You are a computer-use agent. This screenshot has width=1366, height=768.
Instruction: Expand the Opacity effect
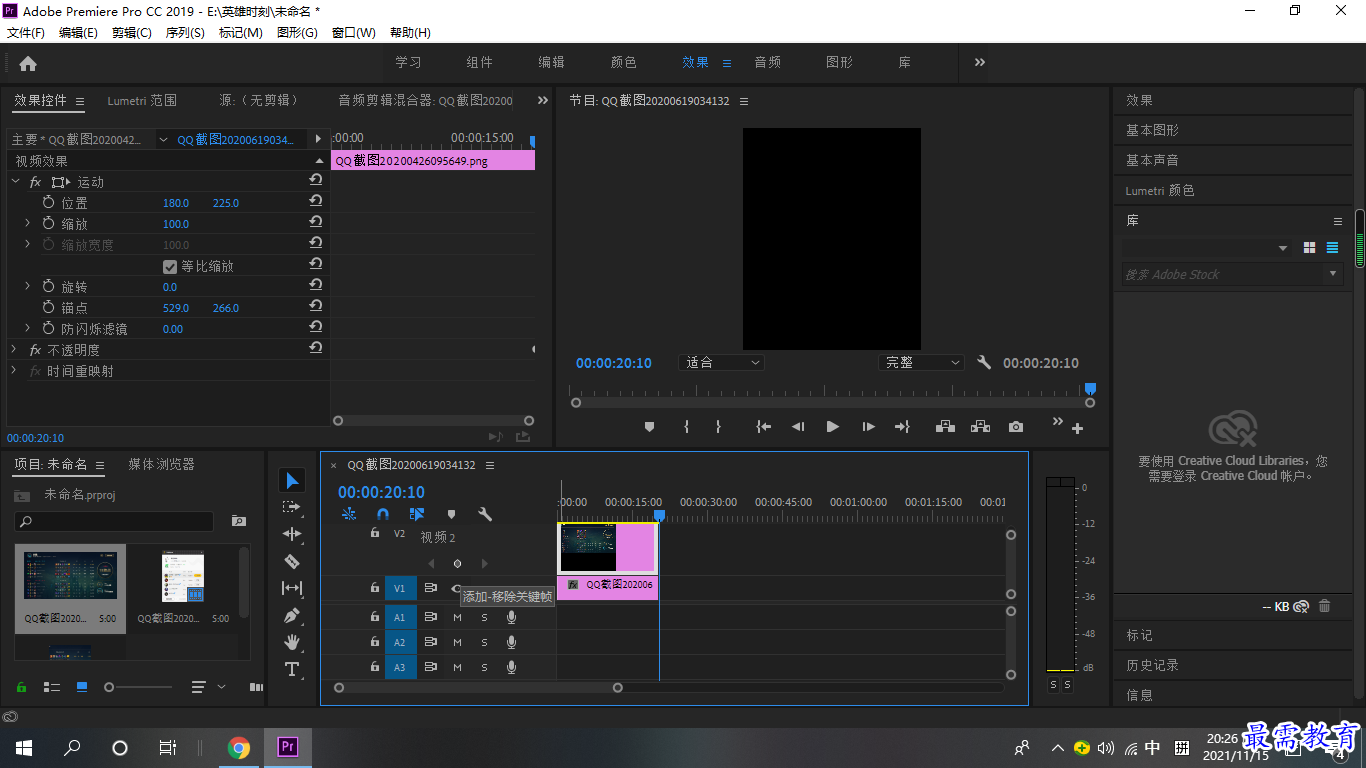[x=14, y=349]
